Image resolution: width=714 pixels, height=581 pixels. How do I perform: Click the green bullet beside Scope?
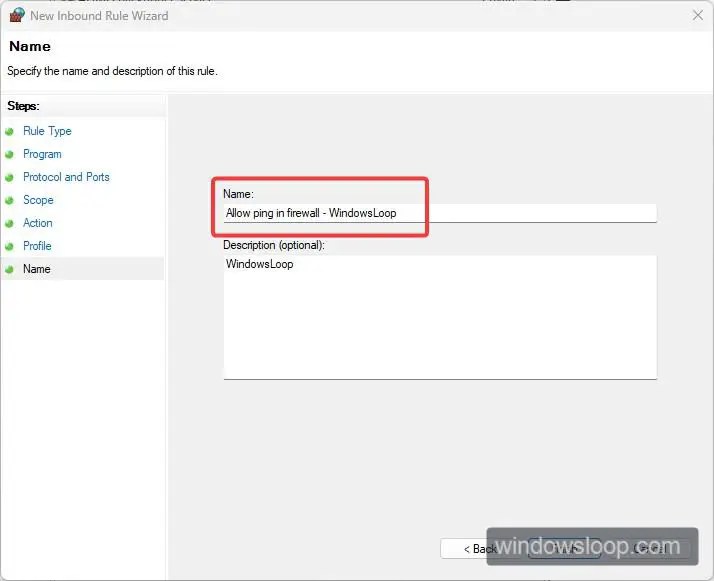click(10, 200)
